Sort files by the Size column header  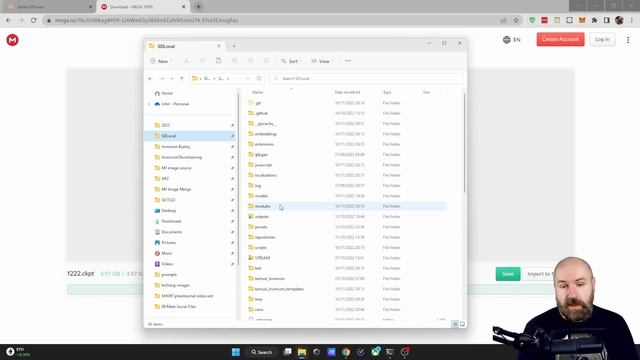pyautogui.click(x=426, y=93)
